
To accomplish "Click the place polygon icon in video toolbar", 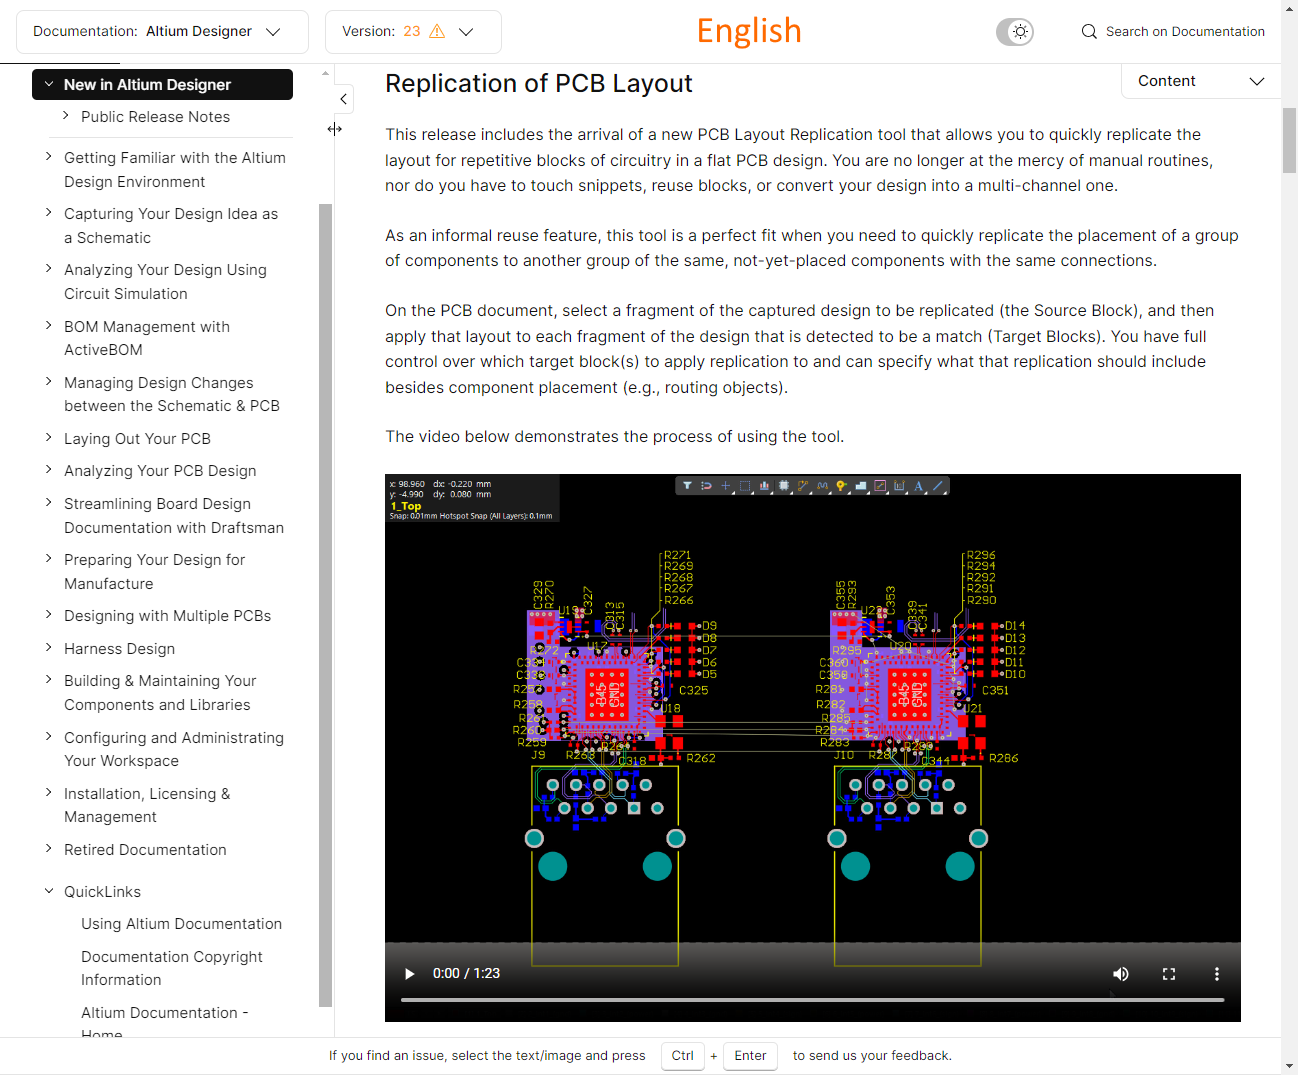I will [861, 486].
